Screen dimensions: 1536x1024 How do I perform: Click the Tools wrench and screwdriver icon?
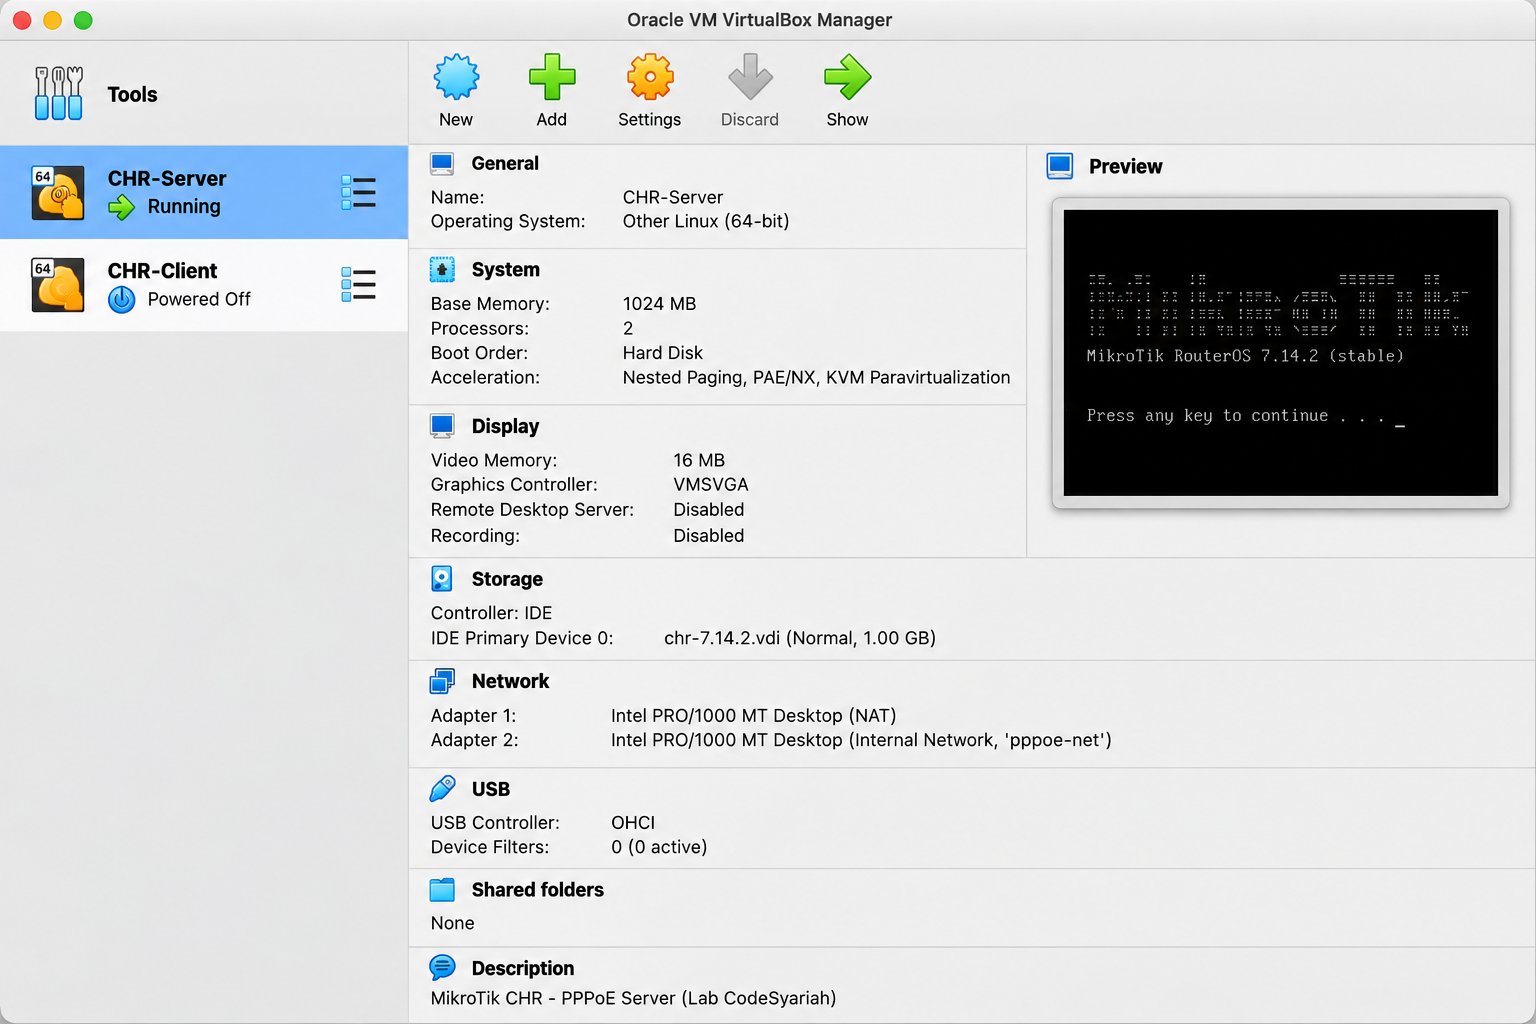59,93
